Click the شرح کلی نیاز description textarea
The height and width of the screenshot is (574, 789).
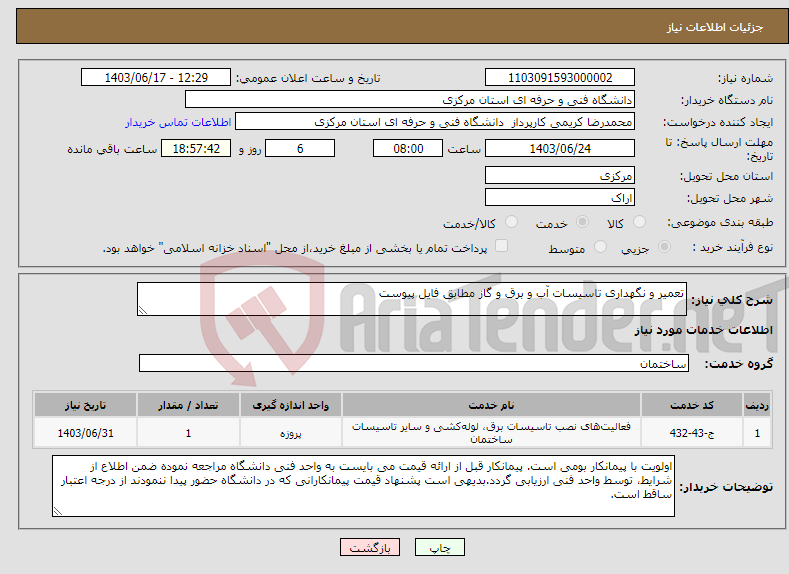(412, 299)
